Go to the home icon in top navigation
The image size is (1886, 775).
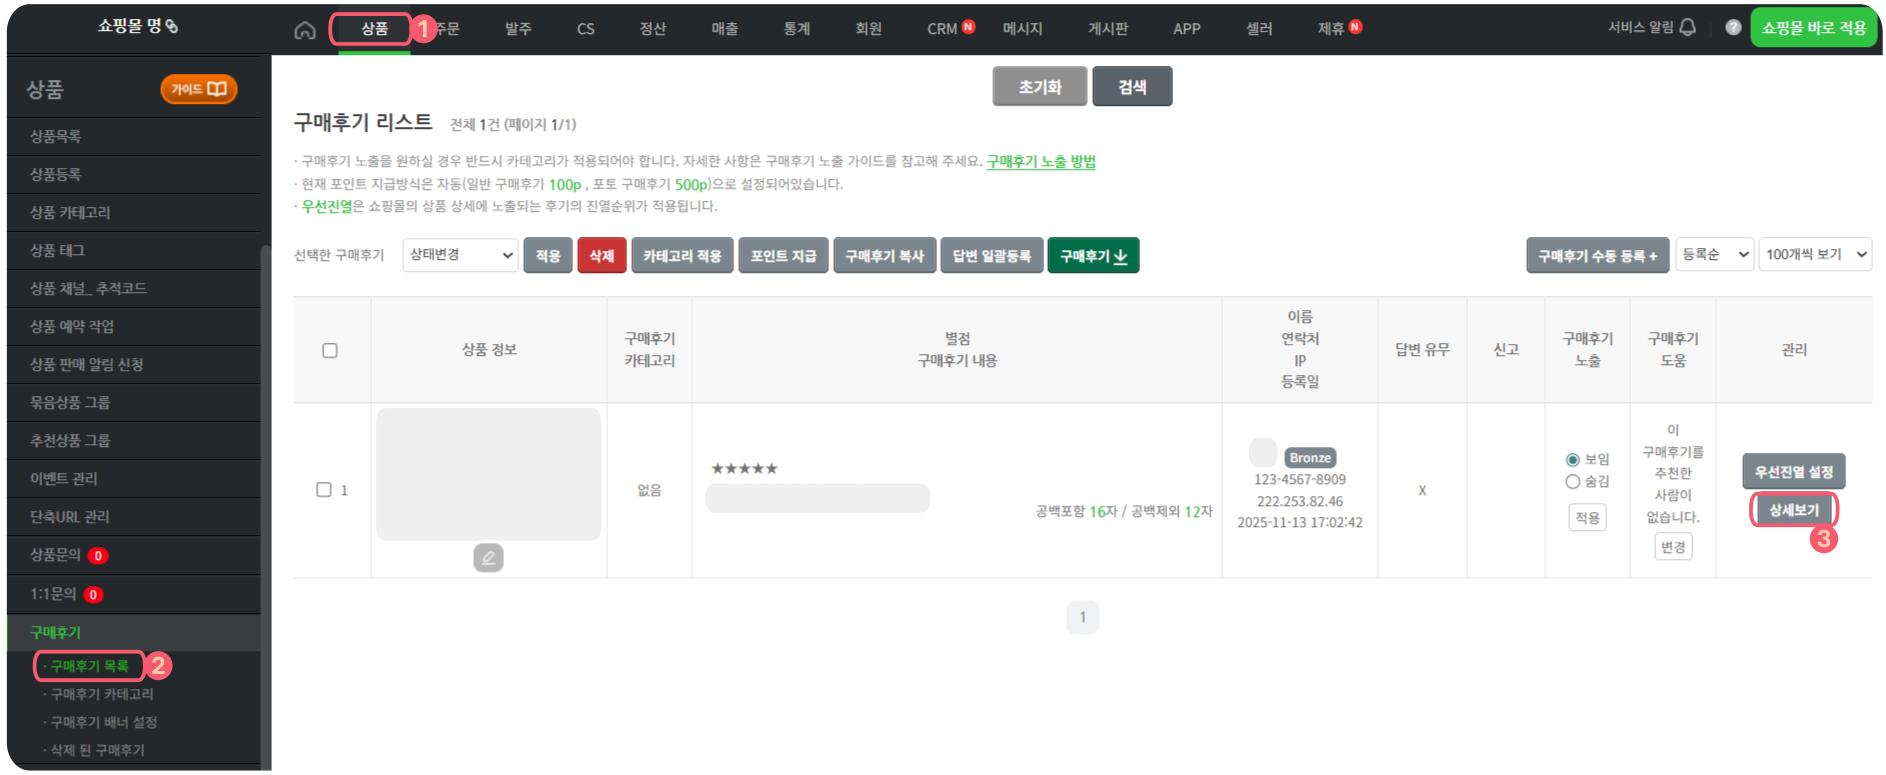coord(305,30)
